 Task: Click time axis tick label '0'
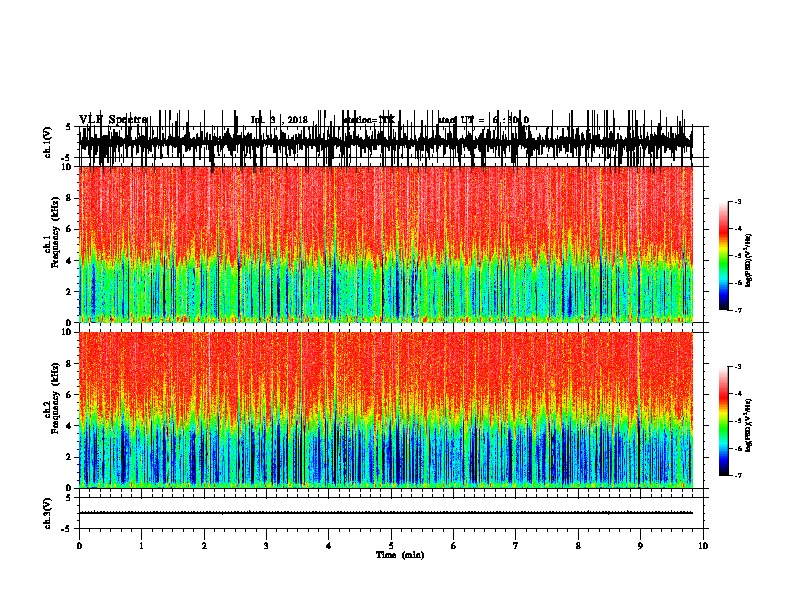click(x=79, y=546)
